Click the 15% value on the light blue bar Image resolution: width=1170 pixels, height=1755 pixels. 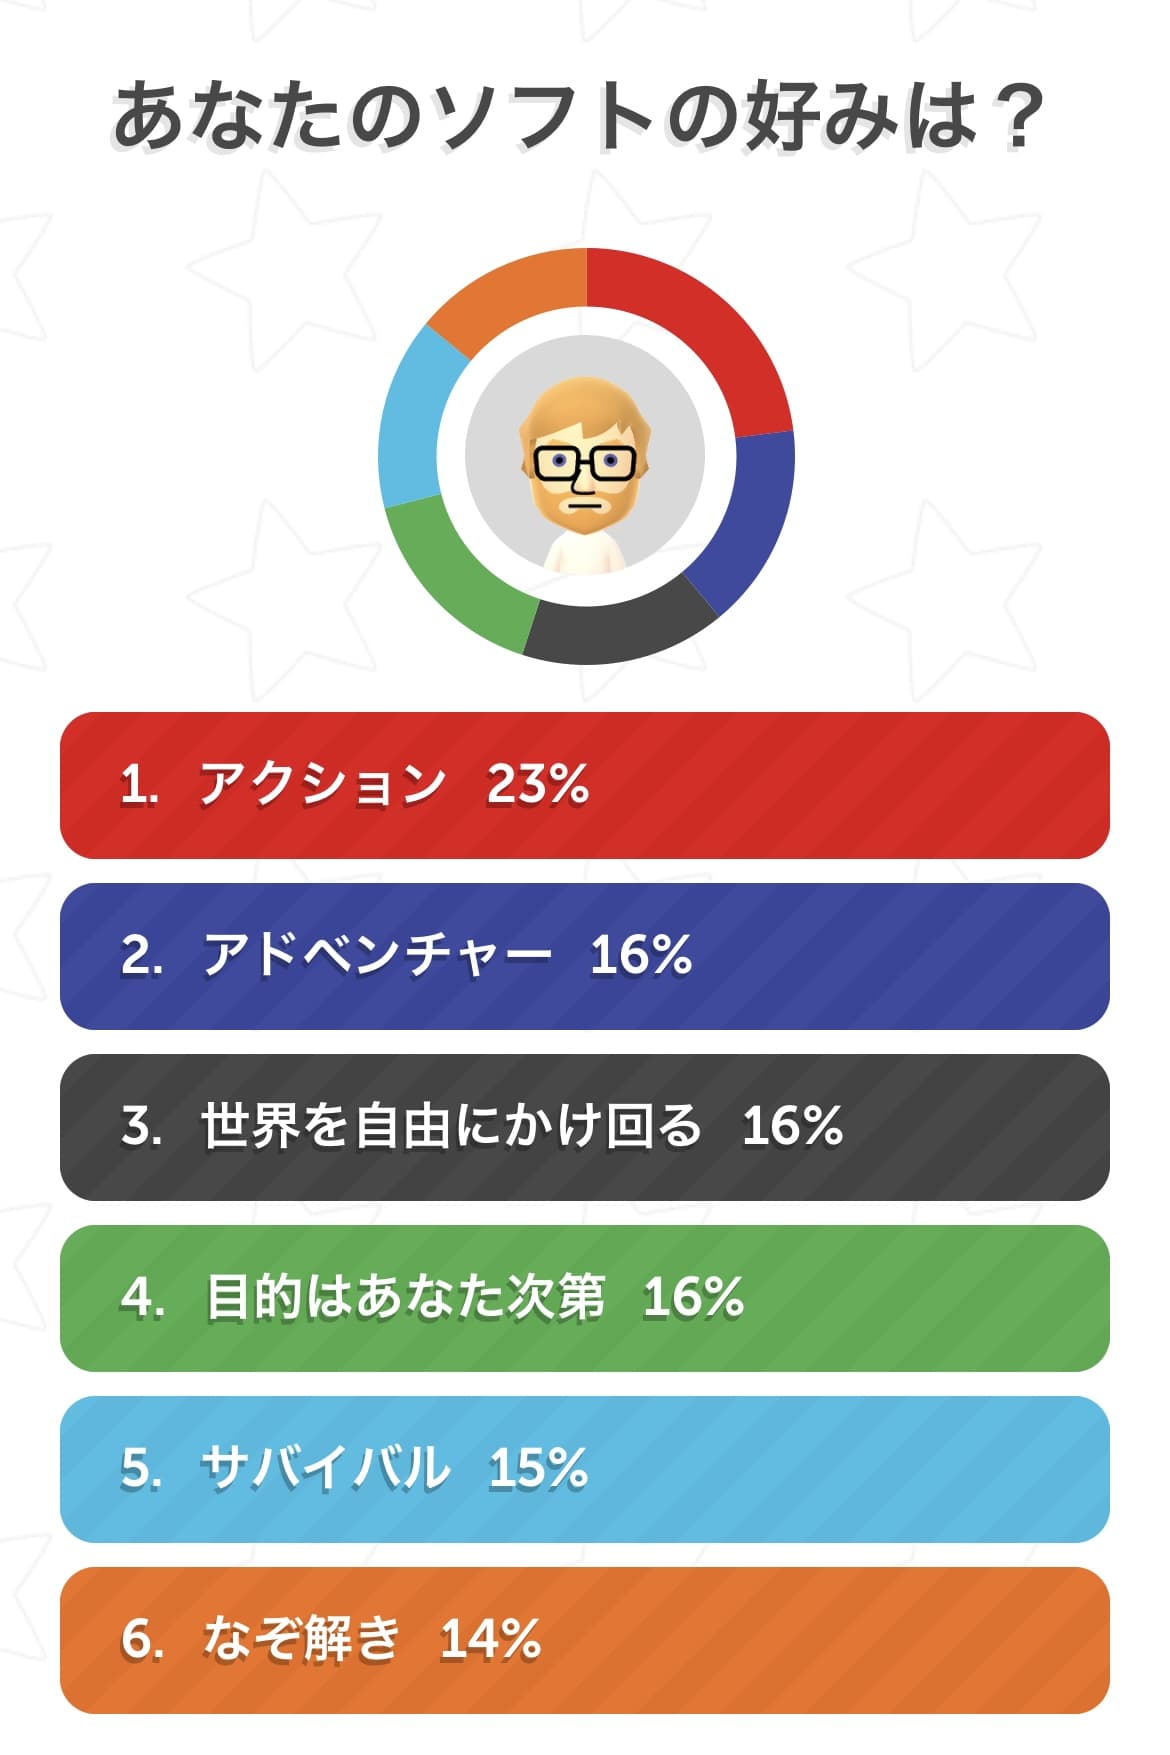tap(538, 1468)
